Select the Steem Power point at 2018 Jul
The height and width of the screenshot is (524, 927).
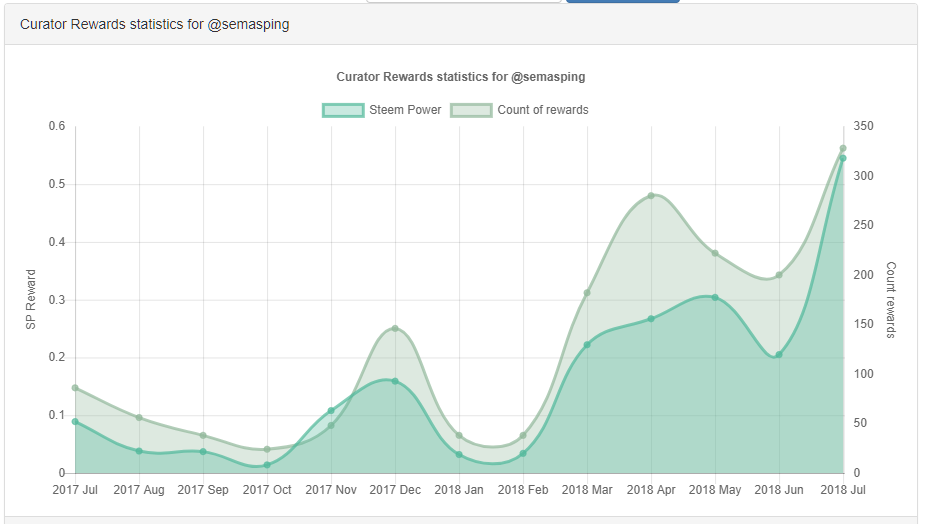[843, 159]
